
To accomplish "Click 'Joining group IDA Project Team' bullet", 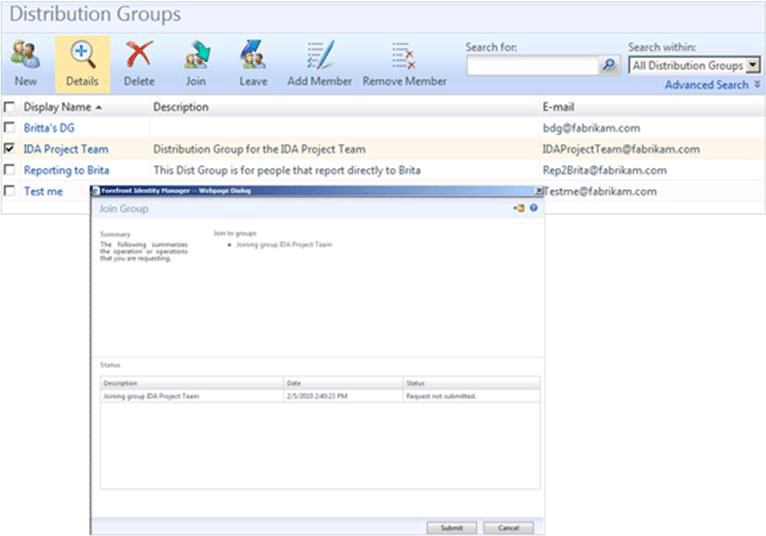I will [284, 244].
